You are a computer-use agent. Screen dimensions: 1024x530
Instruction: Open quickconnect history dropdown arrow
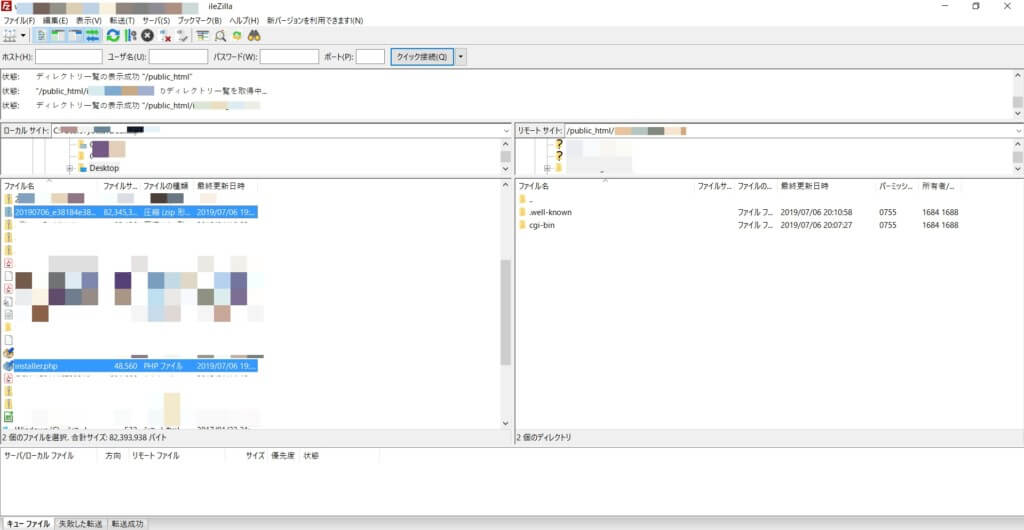pos(461,57)
